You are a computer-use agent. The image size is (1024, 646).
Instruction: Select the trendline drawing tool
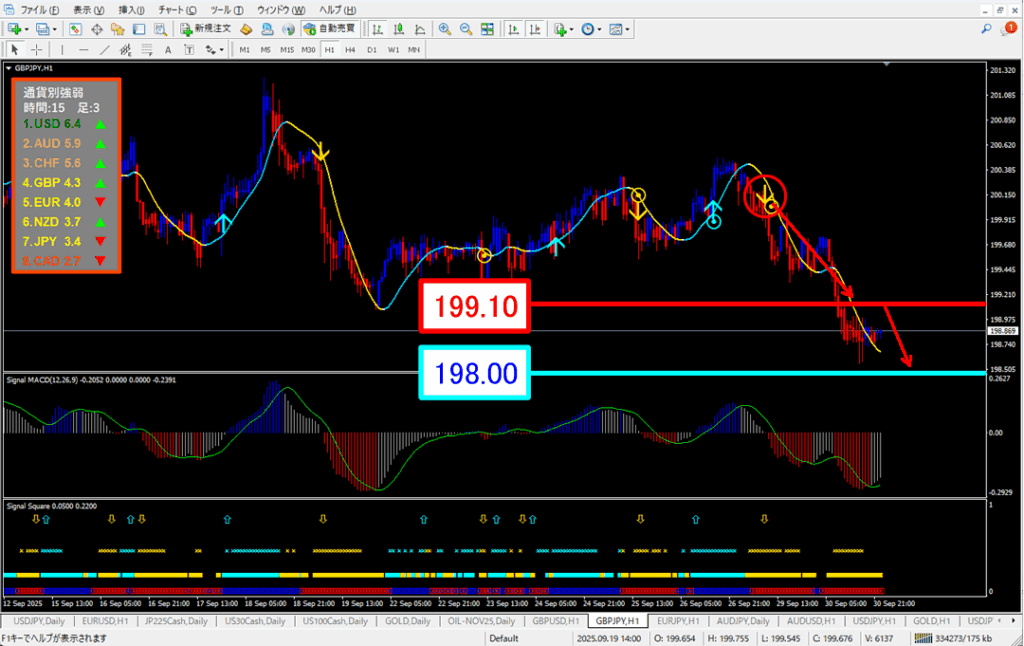point(107,49)
